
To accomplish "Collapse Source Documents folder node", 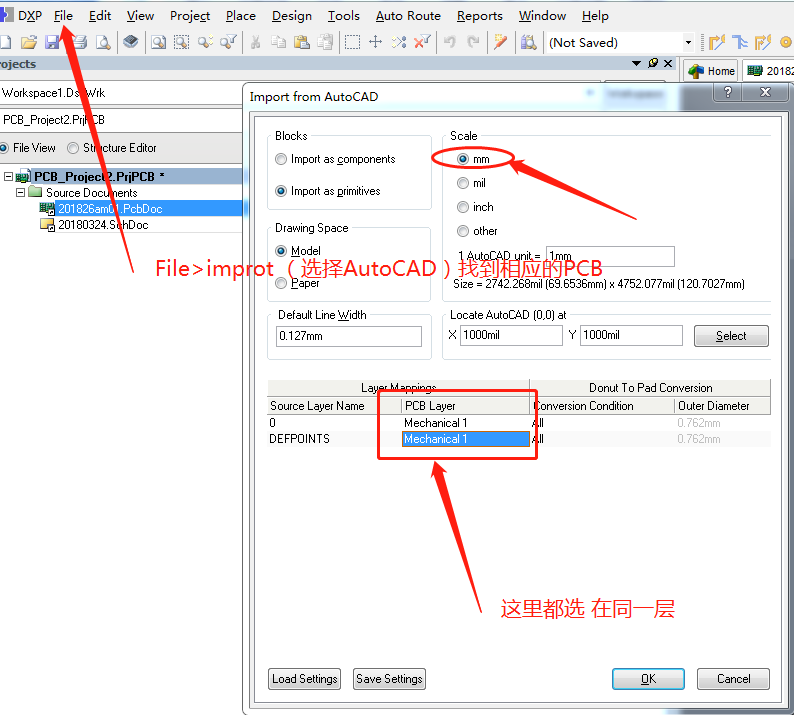I will pos(20,192).
